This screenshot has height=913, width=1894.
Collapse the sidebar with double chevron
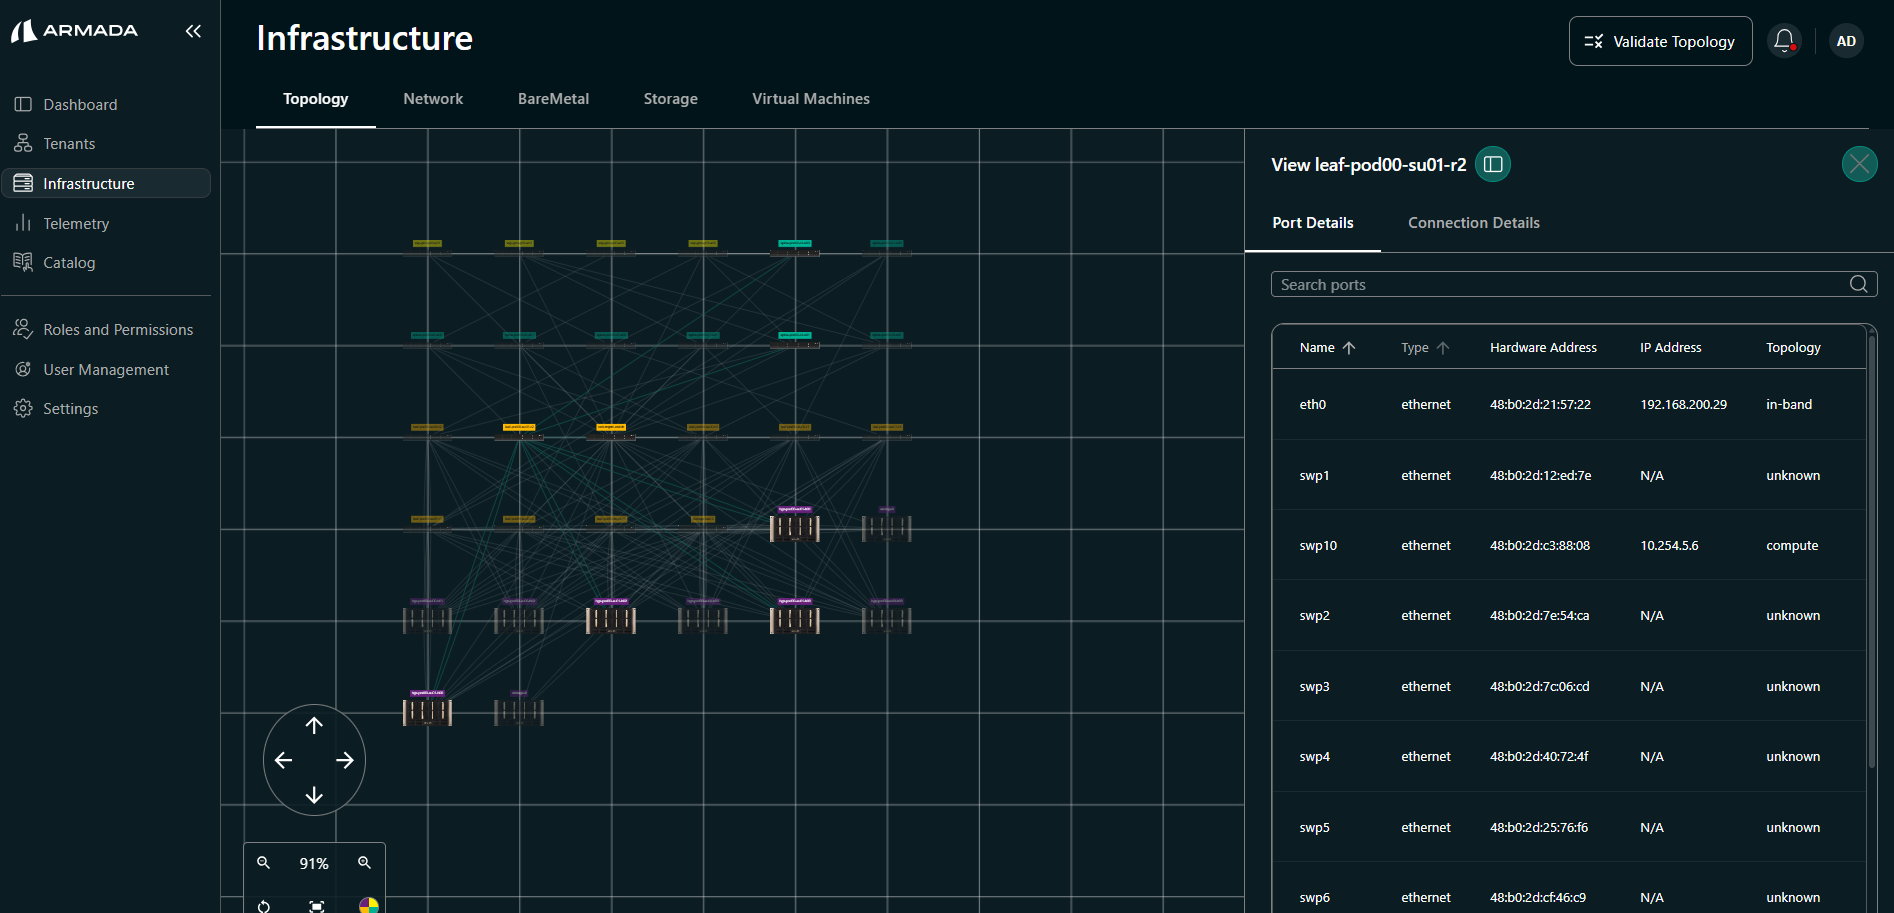(193, 31)
